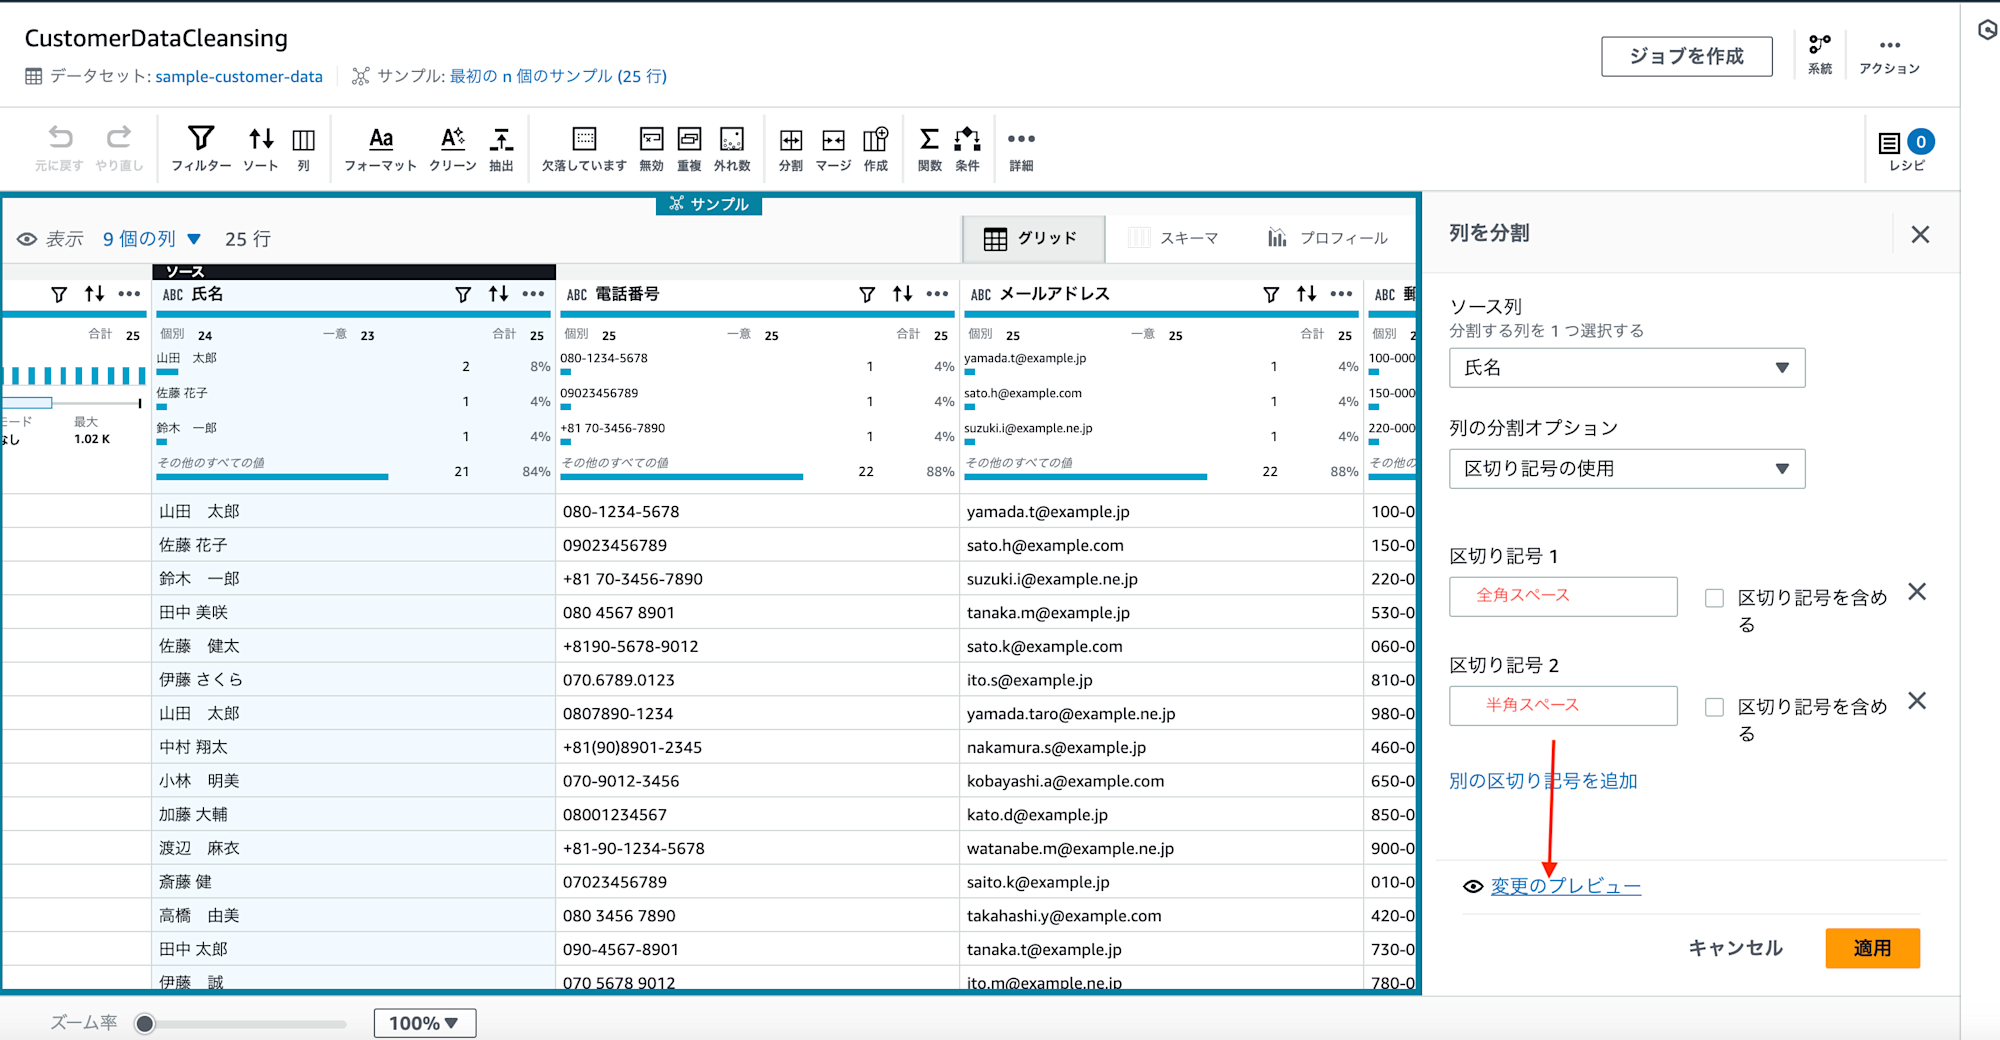Click the 電話番号 column header

[627, 294]
